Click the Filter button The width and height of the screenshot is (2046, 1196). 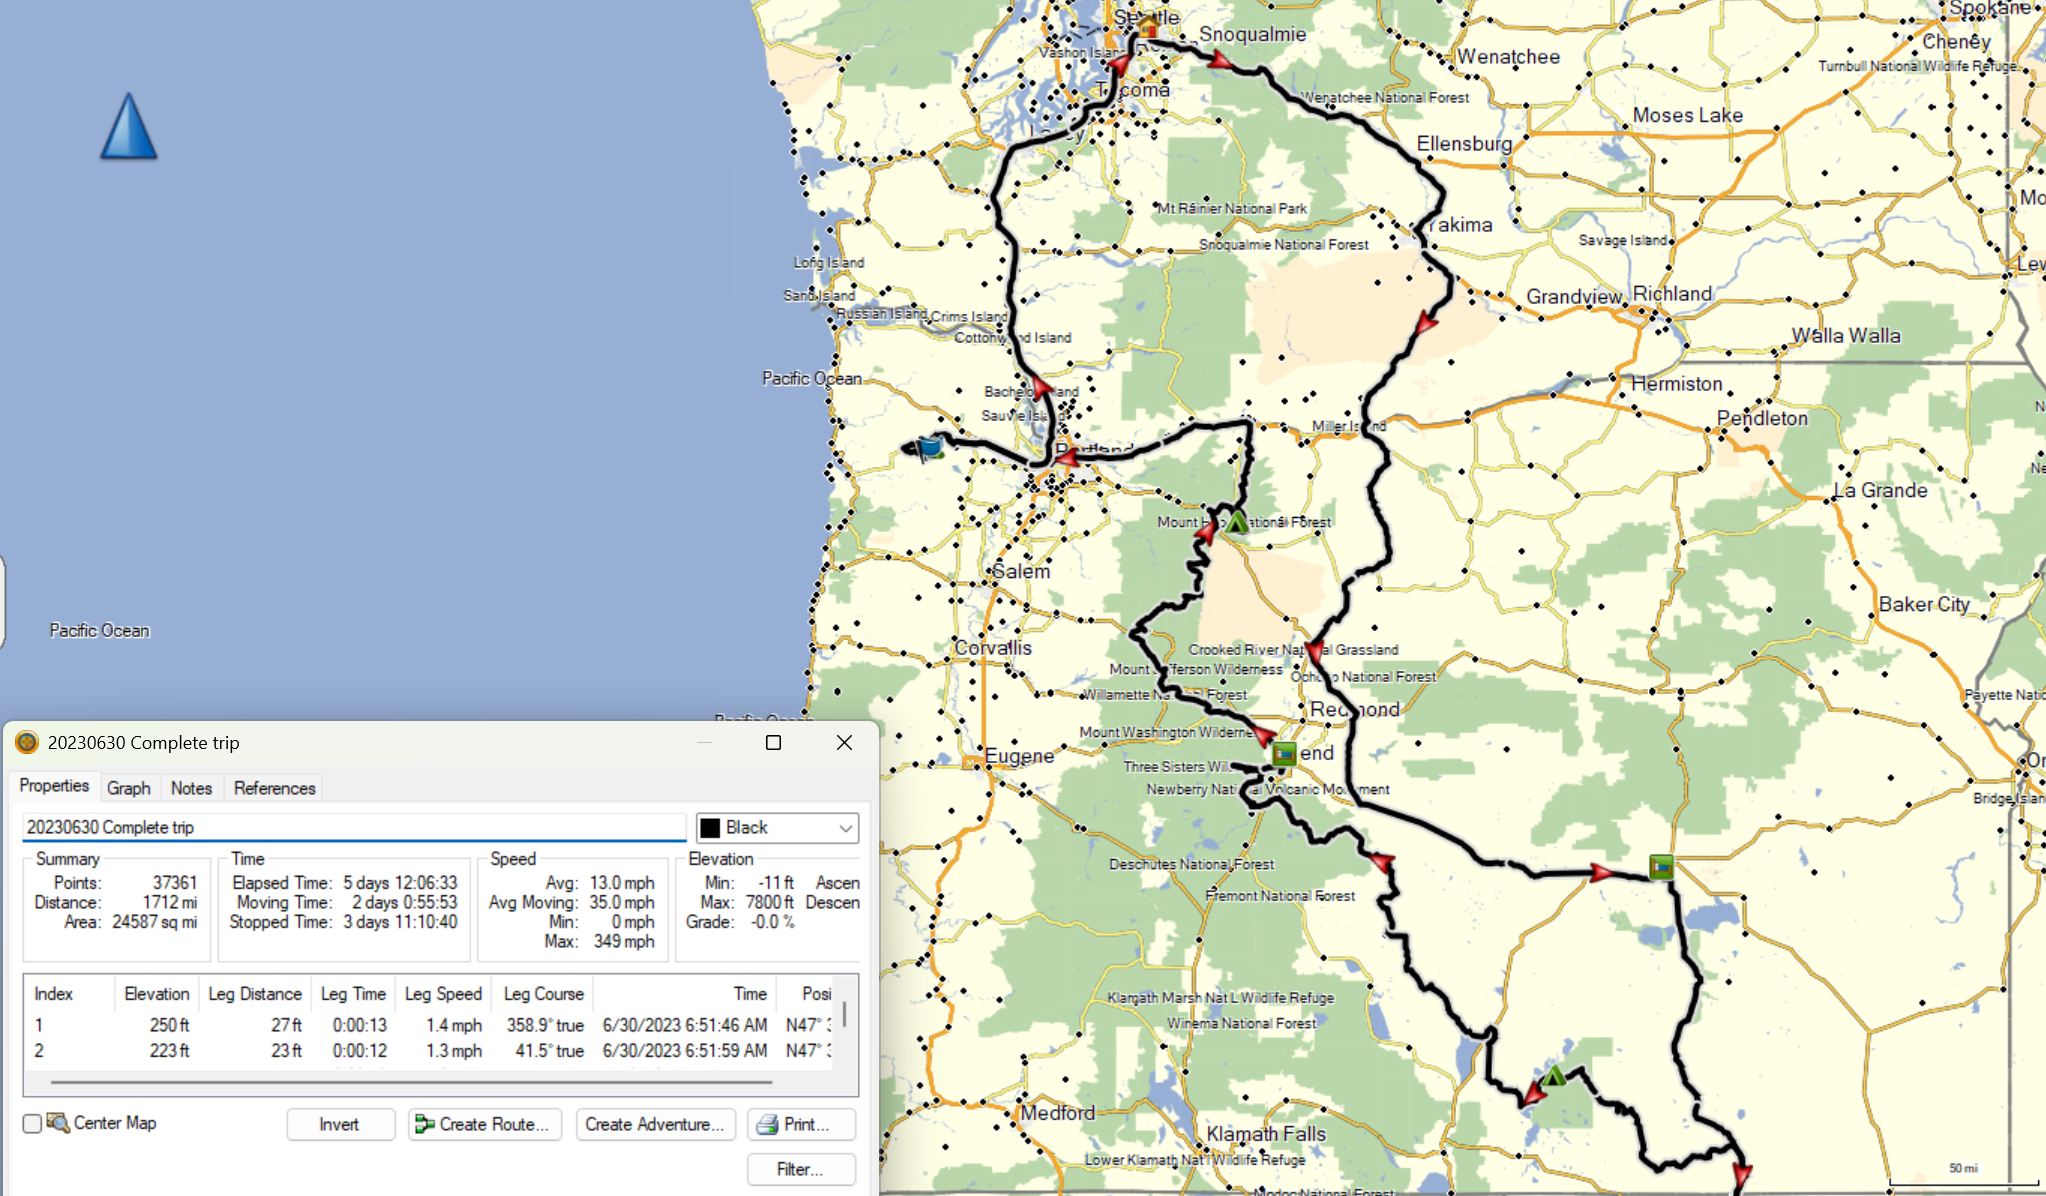[x=800, y=1169]
